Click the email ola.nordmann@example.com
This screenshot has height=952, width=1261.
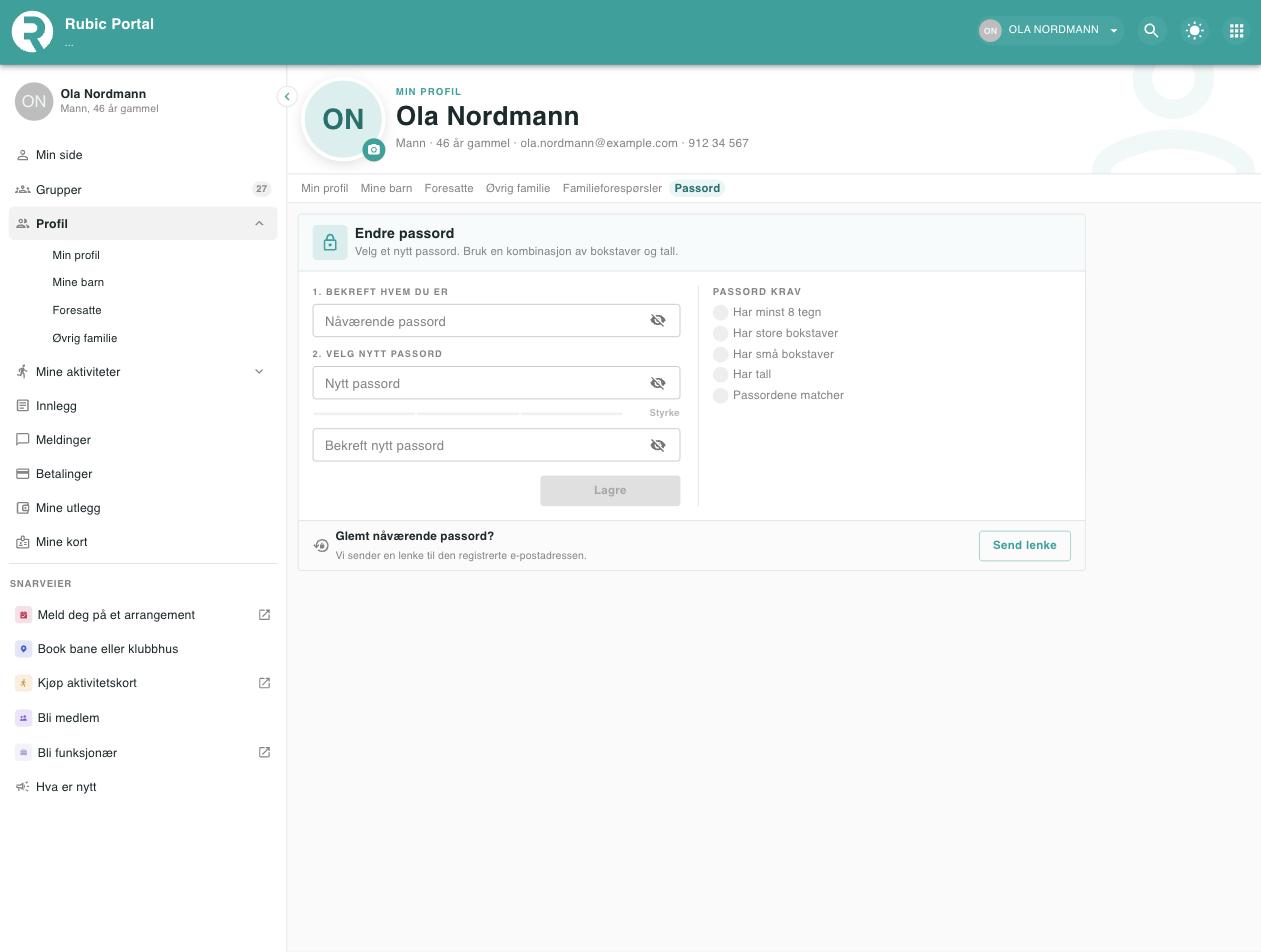click(x=599, y=143)
